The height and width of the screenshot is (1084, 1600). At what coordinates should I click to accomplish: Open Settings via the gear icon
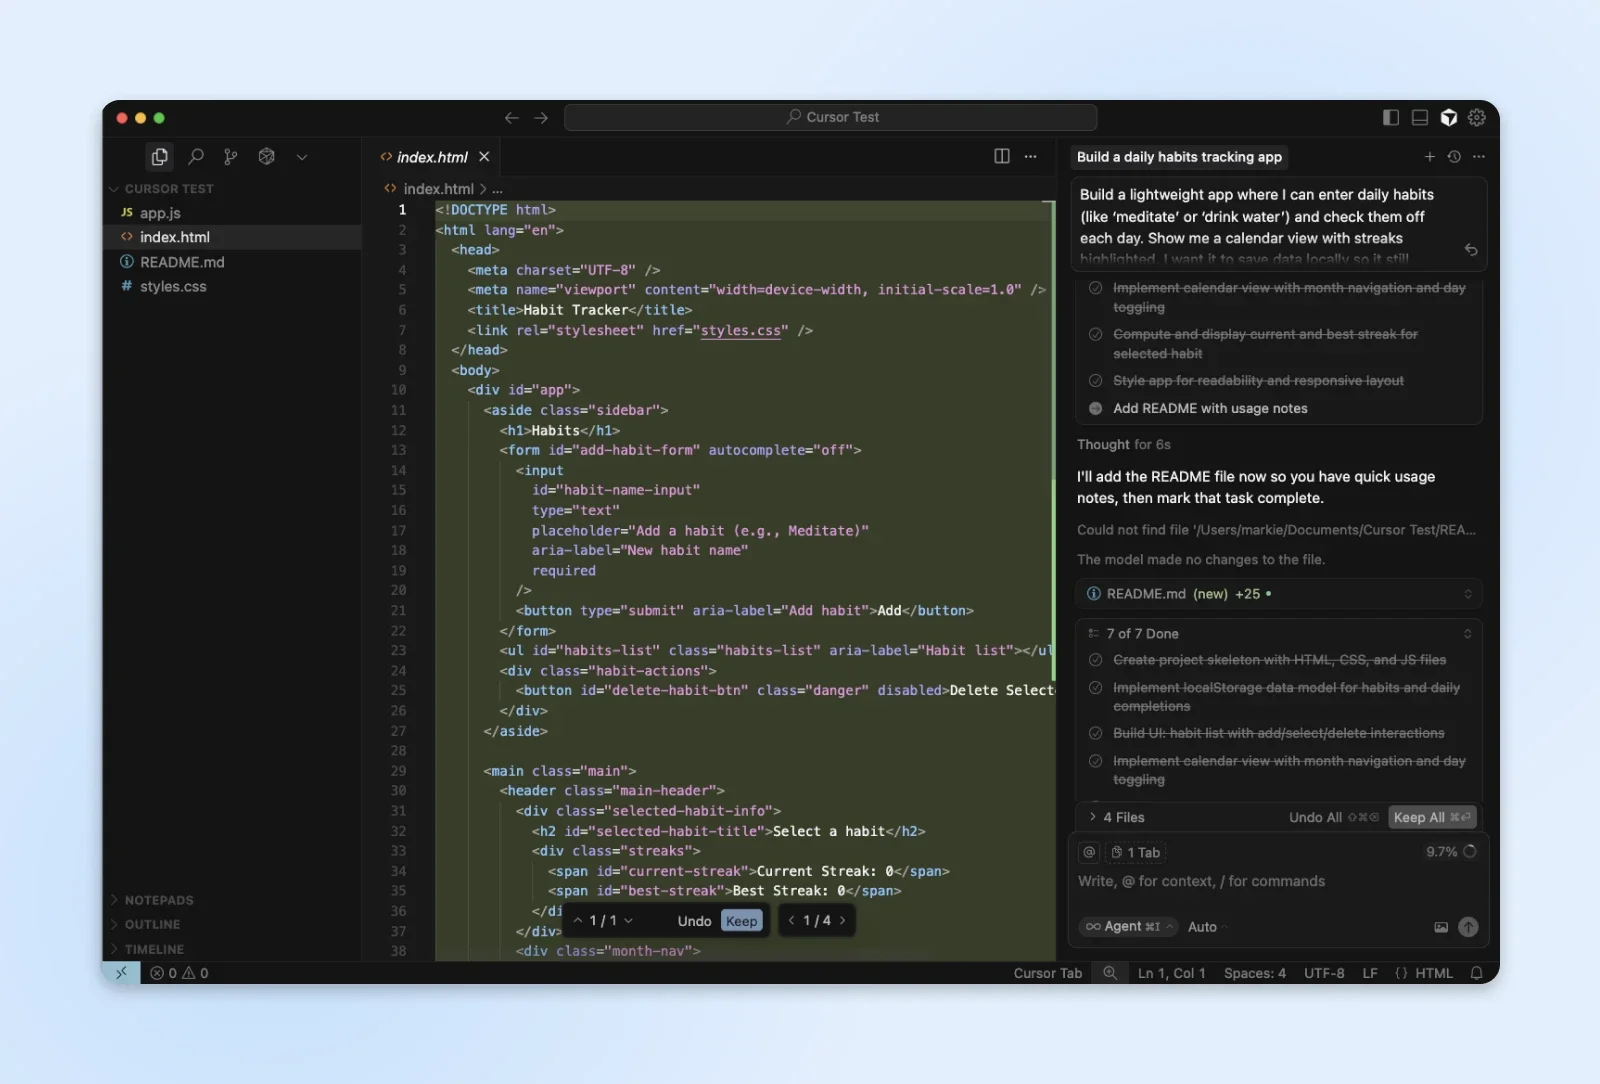tap(1478, 117)
